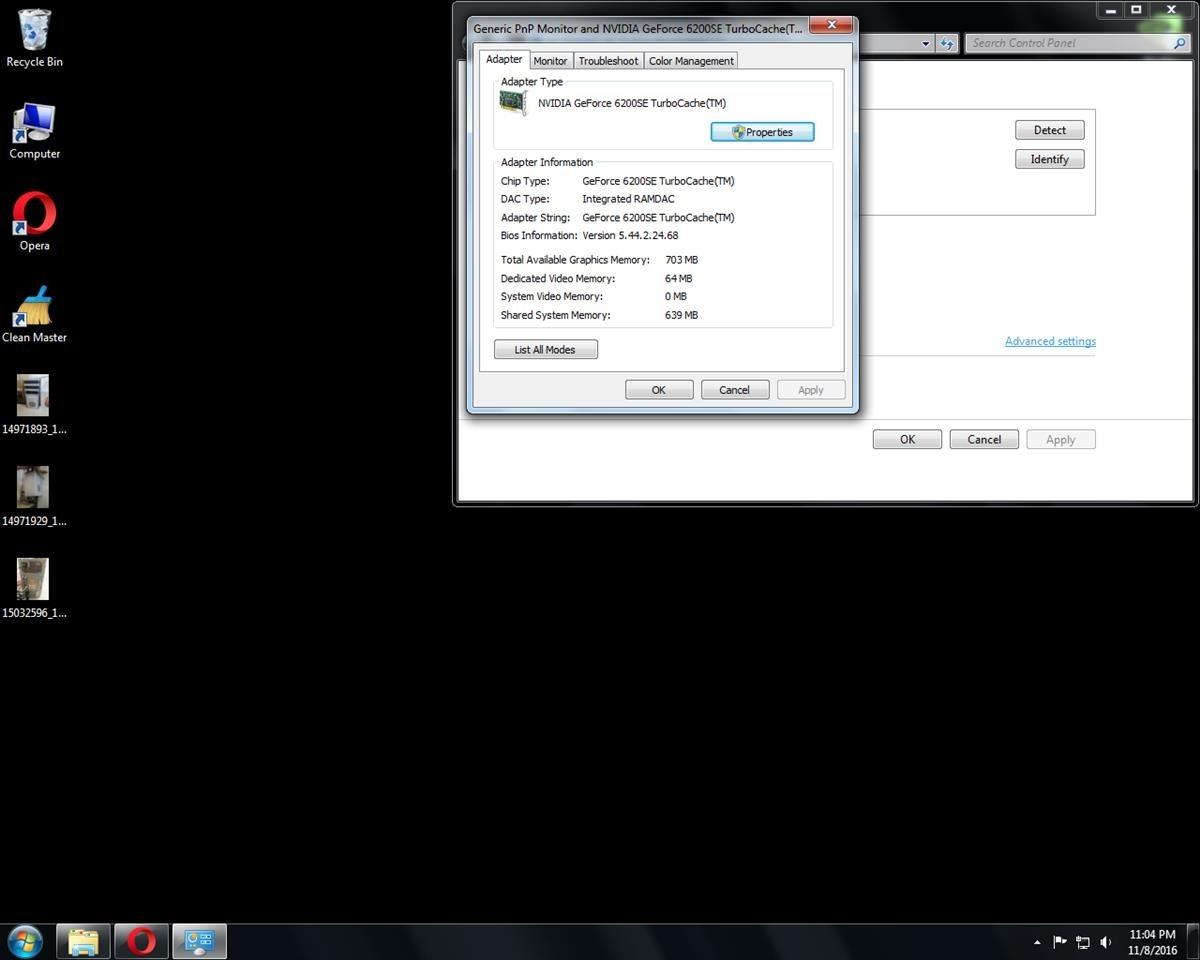
Task: Click the Adapter String label
Action: [x=535, y=218]
